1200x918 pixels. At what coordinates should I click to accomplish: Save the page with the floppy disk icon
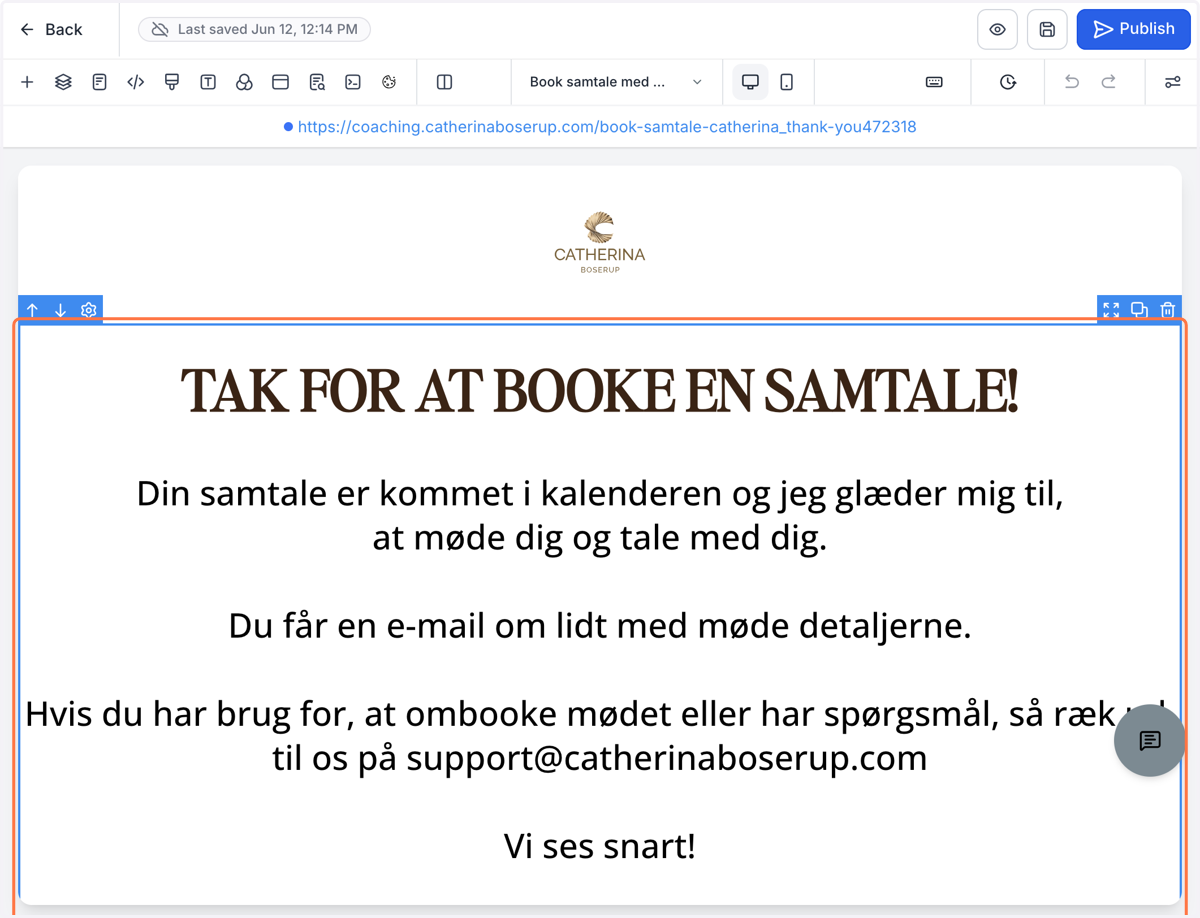1047,29
